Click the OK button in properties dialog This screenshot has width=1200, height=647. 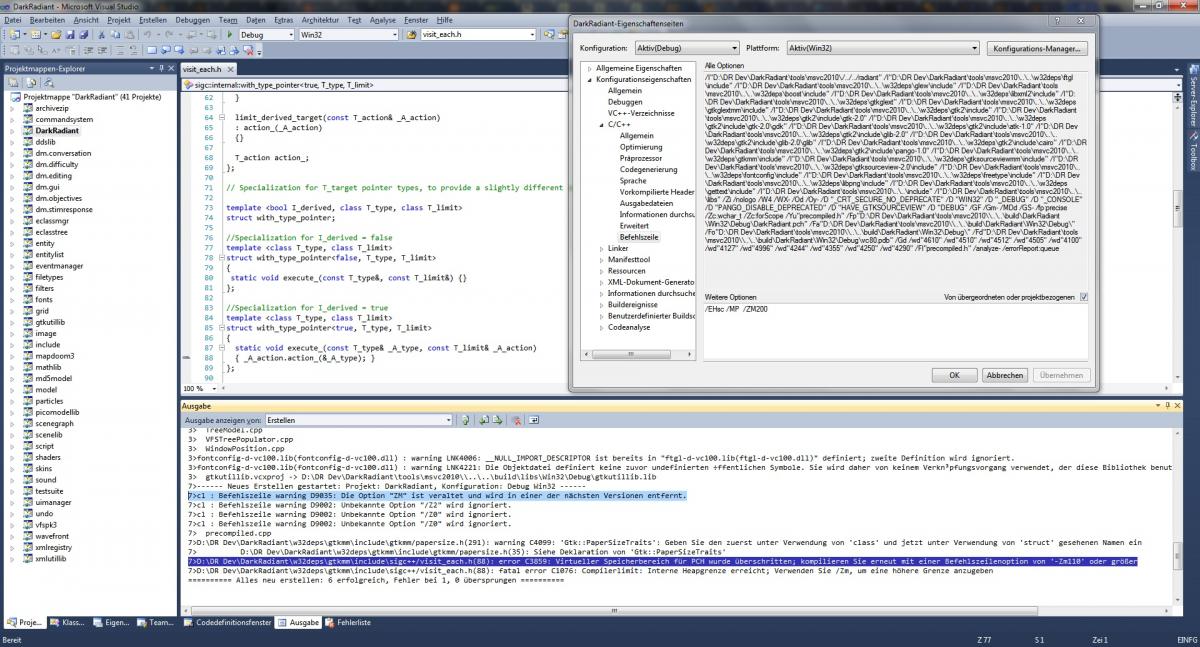click(954, 375)
